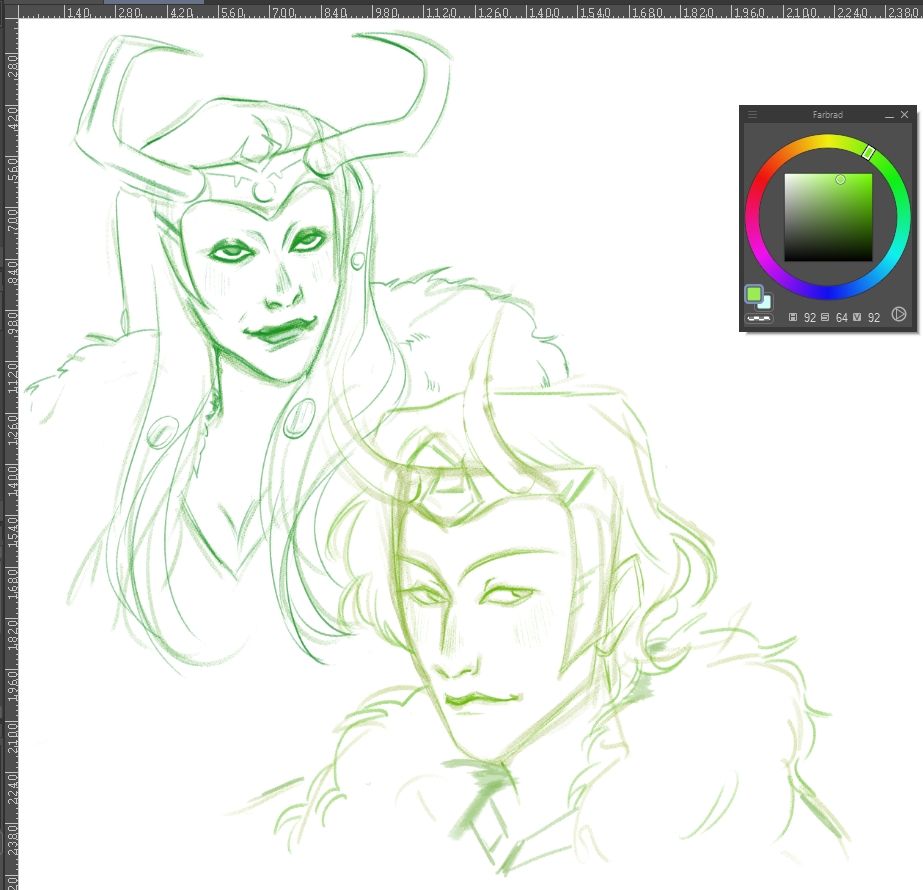Open the Farbrad panel hamburger menu
Viewport: 923px width, 890px height.
coord(752,115)
